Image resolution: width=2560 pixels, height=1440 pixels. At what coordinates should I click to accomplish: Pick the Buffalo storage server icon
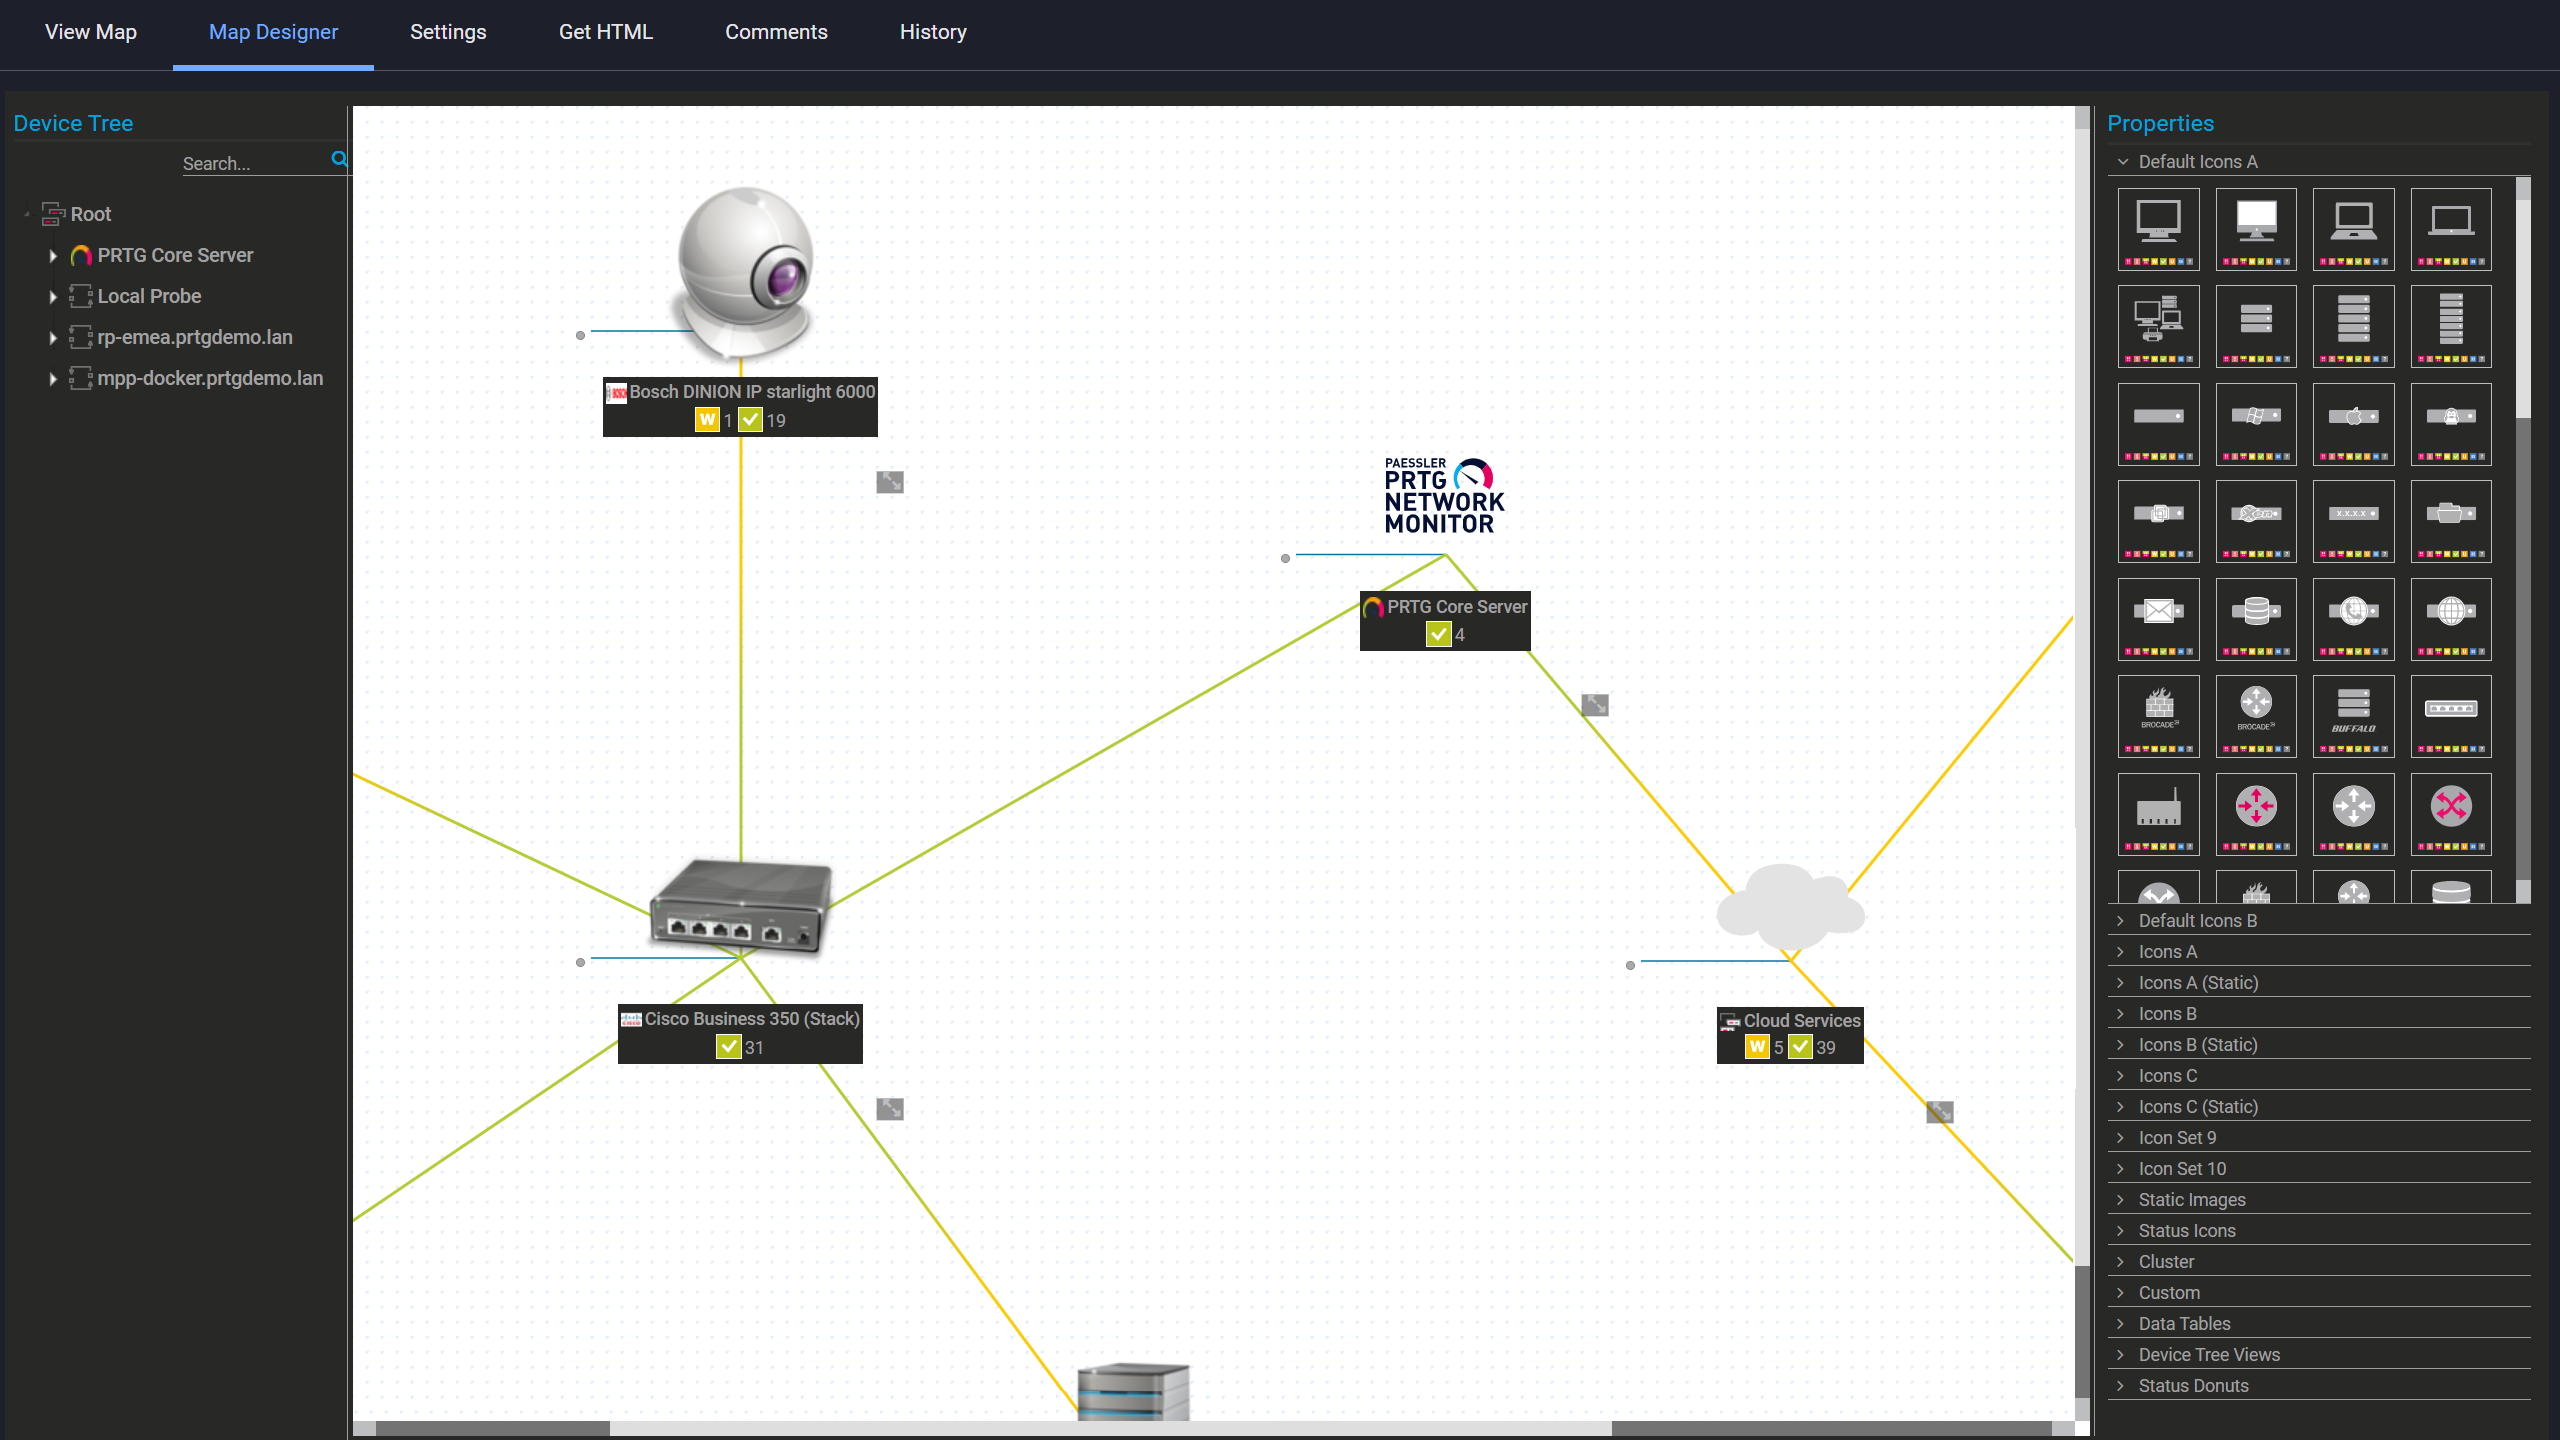pos(2354,716)
